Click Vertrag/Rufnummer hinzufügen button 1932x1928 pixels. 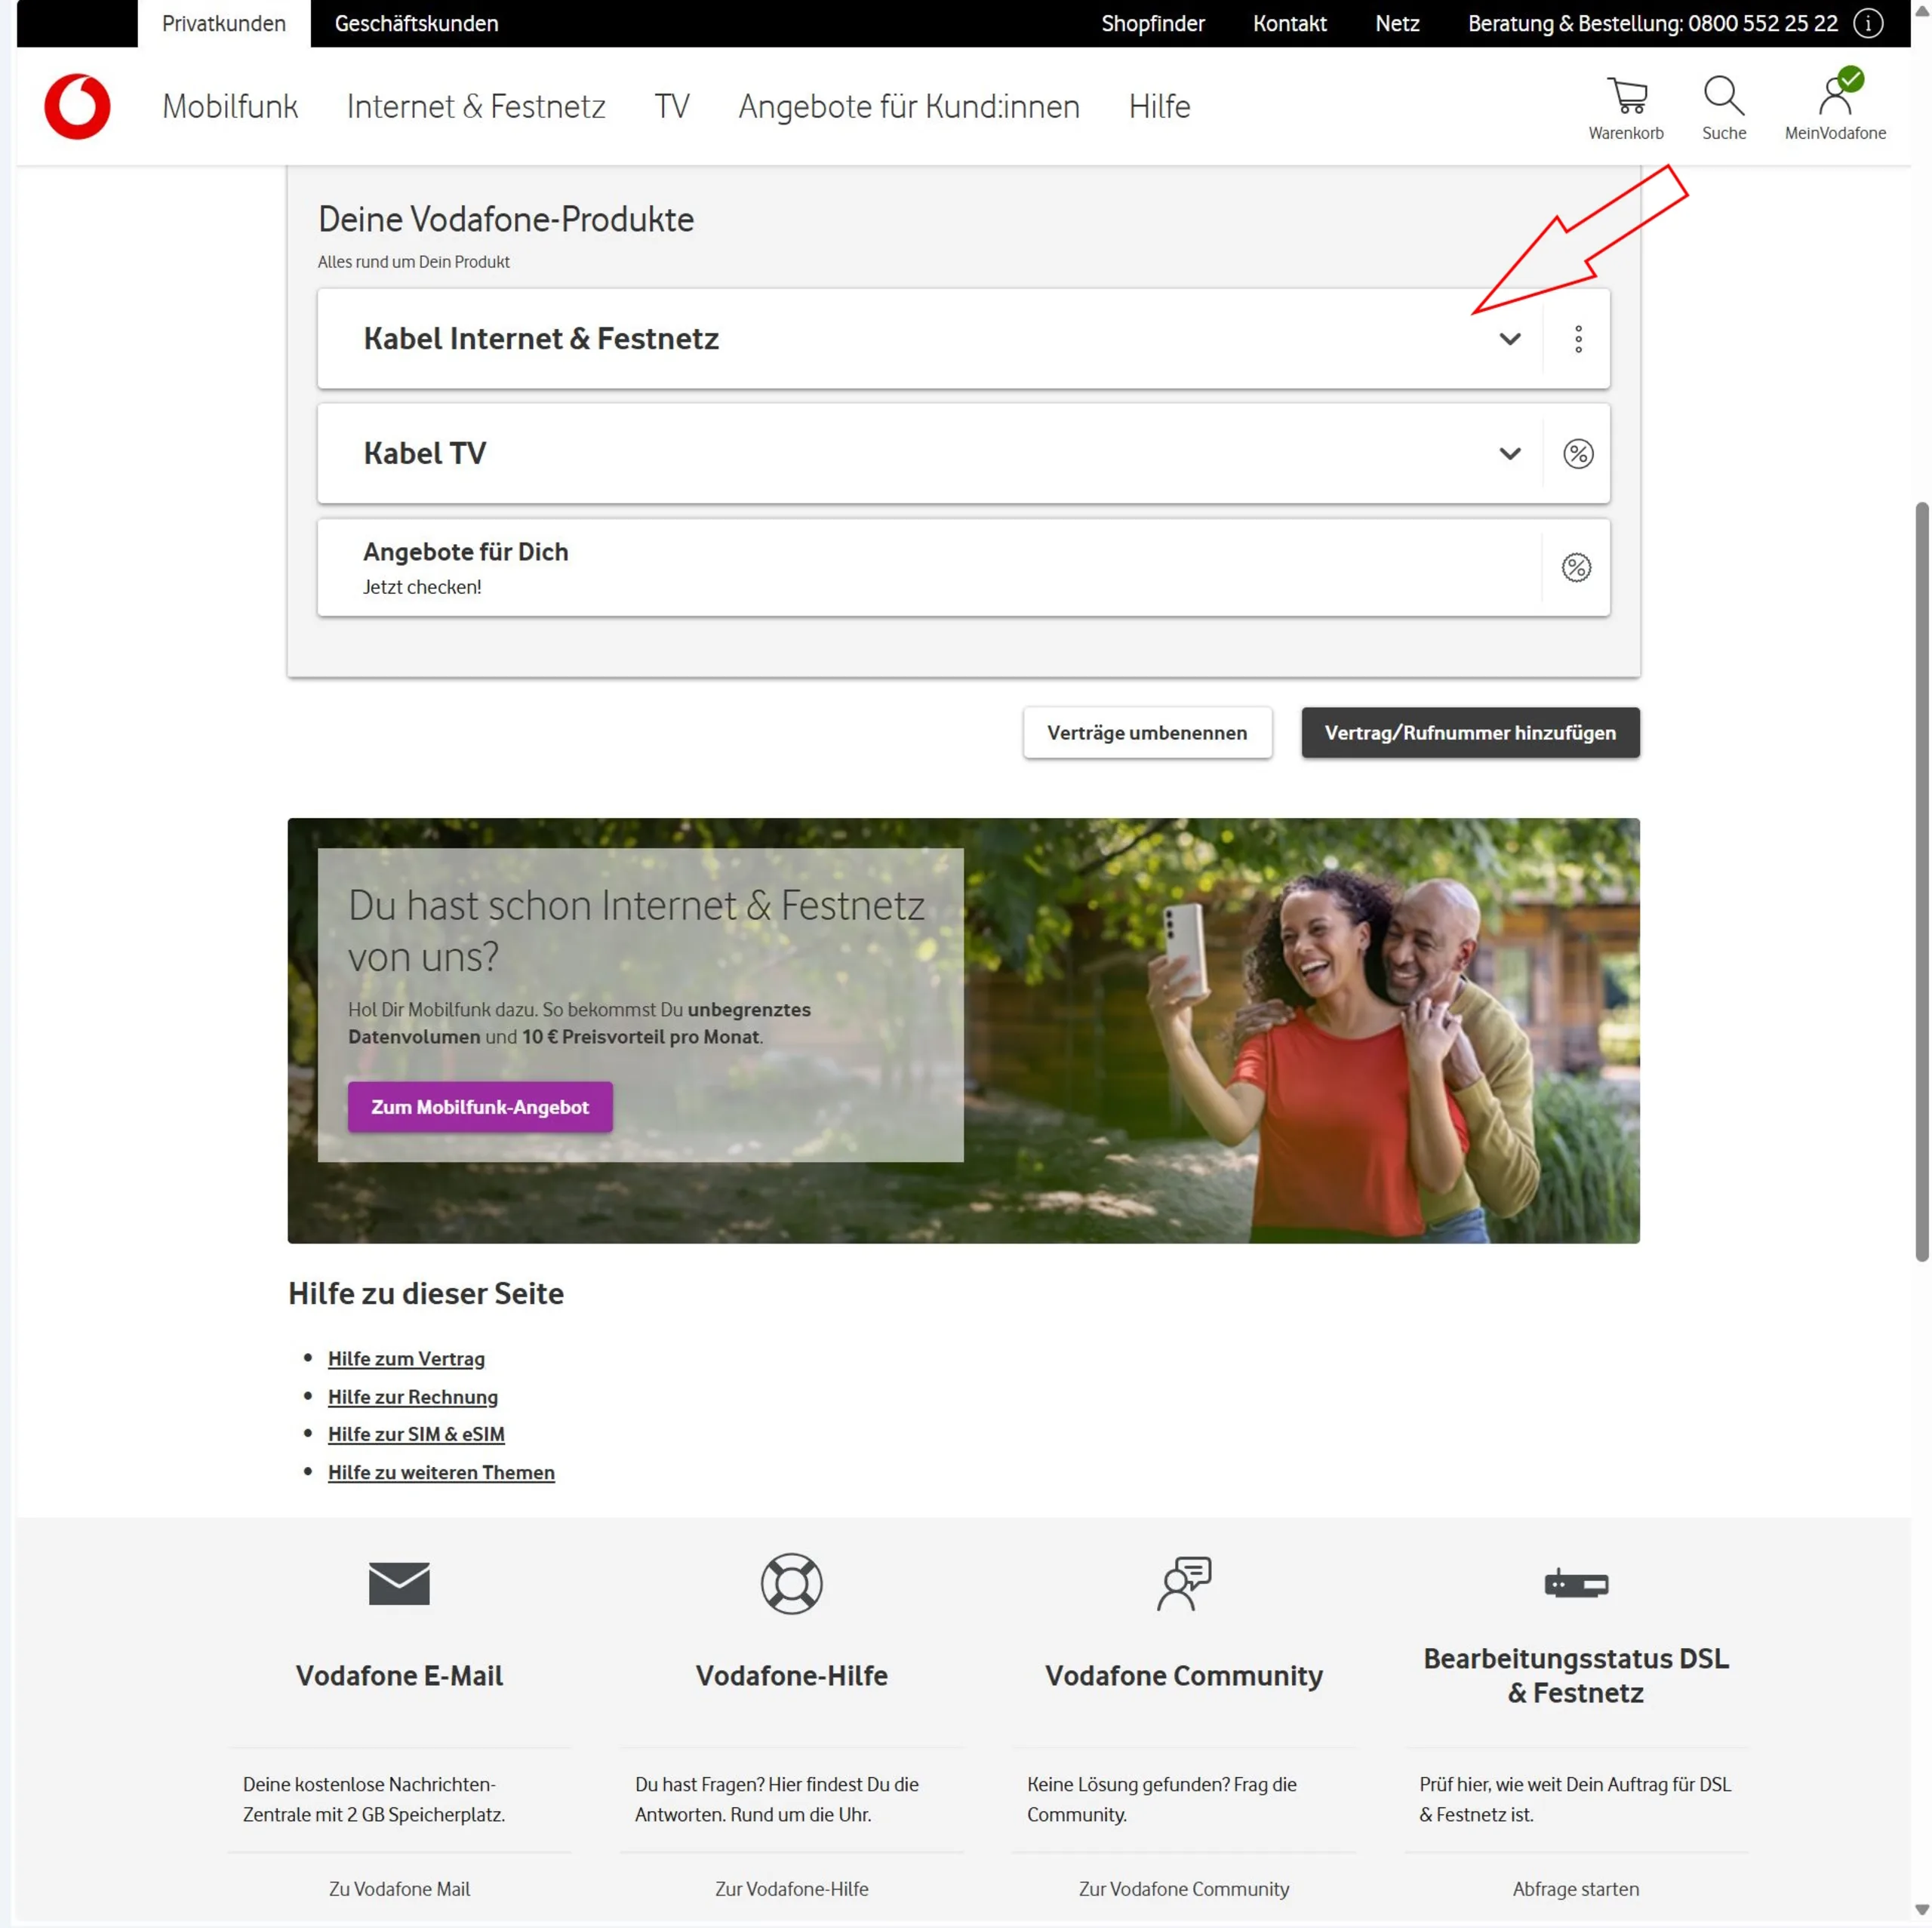[x=1470, y=733]
